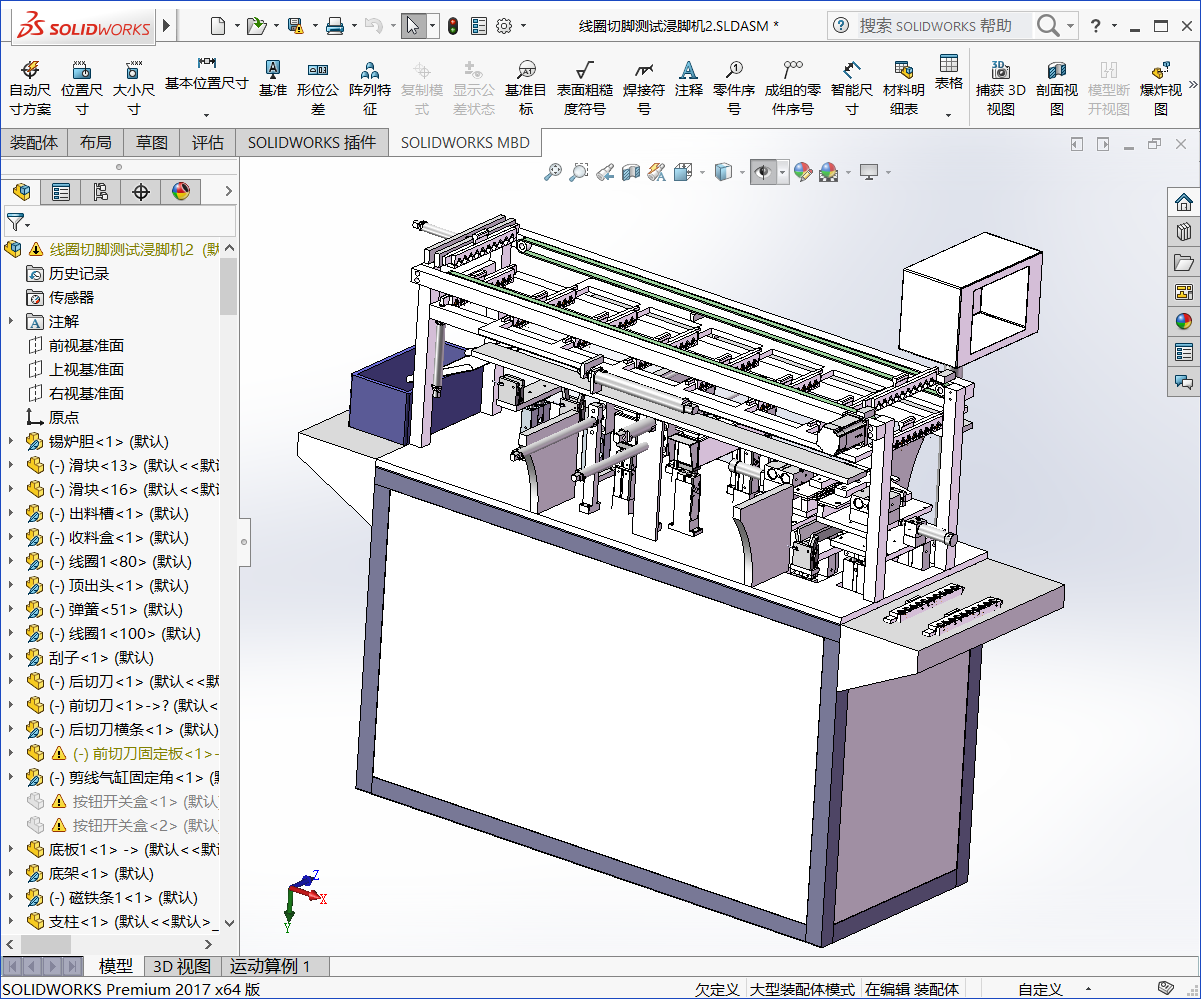
Task: Click the New document button
Action: coord(218,26)
